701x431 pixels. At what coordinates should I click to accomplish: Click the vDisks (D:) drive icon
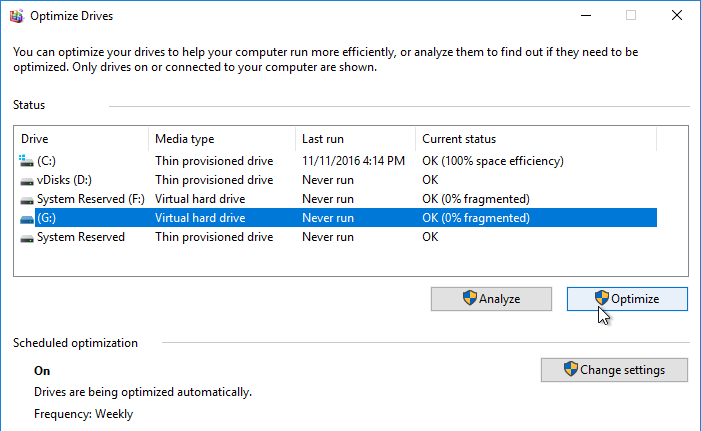pos(27,181)
